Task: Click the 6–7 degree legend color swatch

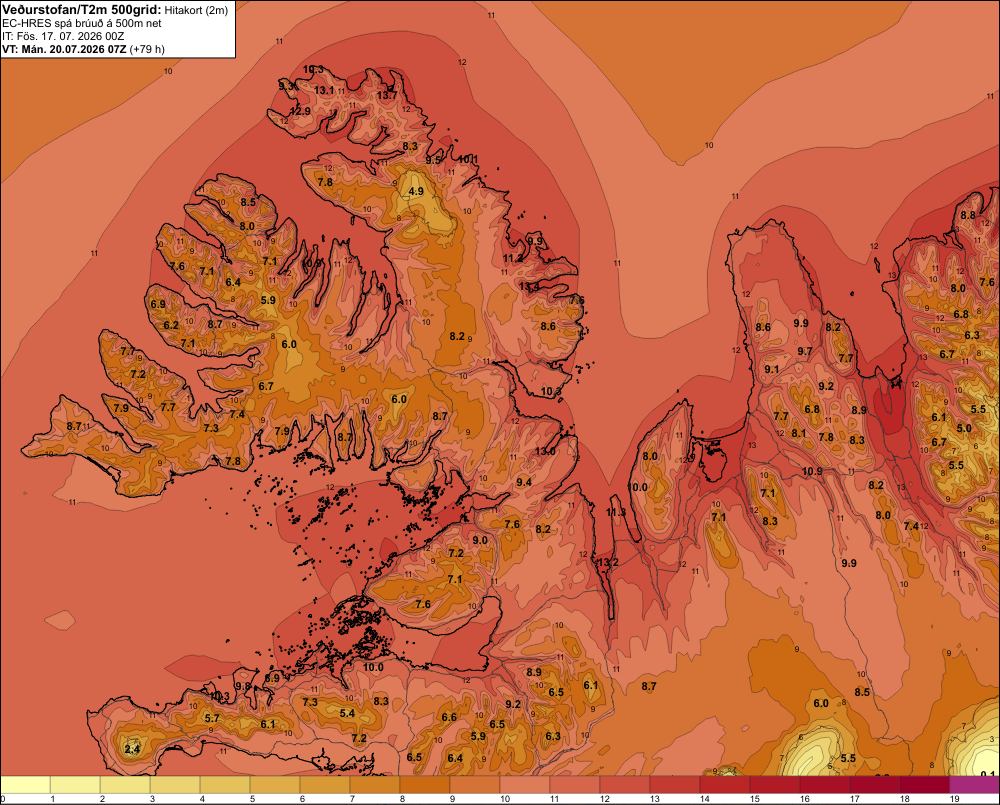Action: (325, 785)
